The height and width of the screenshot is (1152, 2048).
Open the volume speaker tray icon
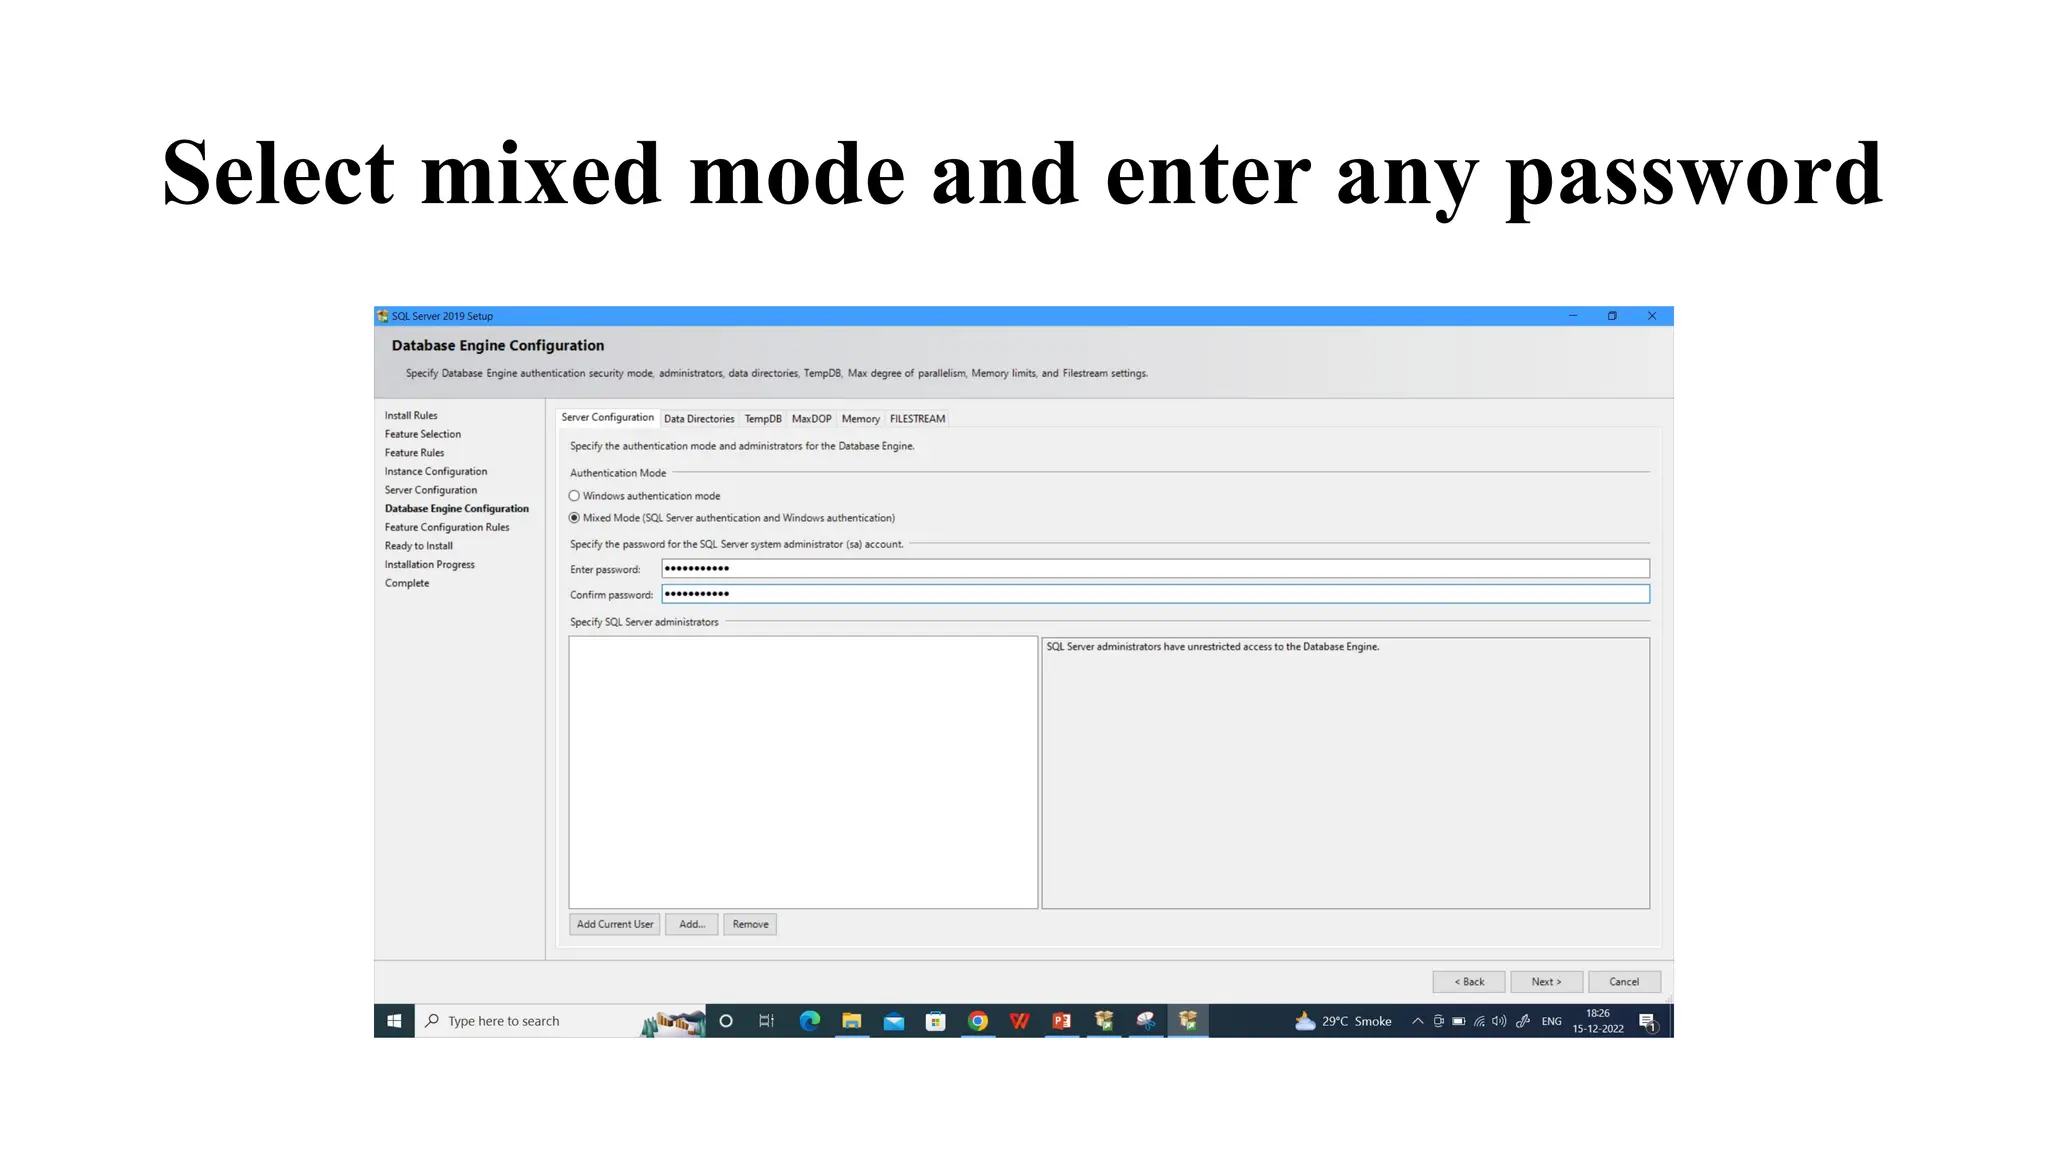pos(1499,1021)
